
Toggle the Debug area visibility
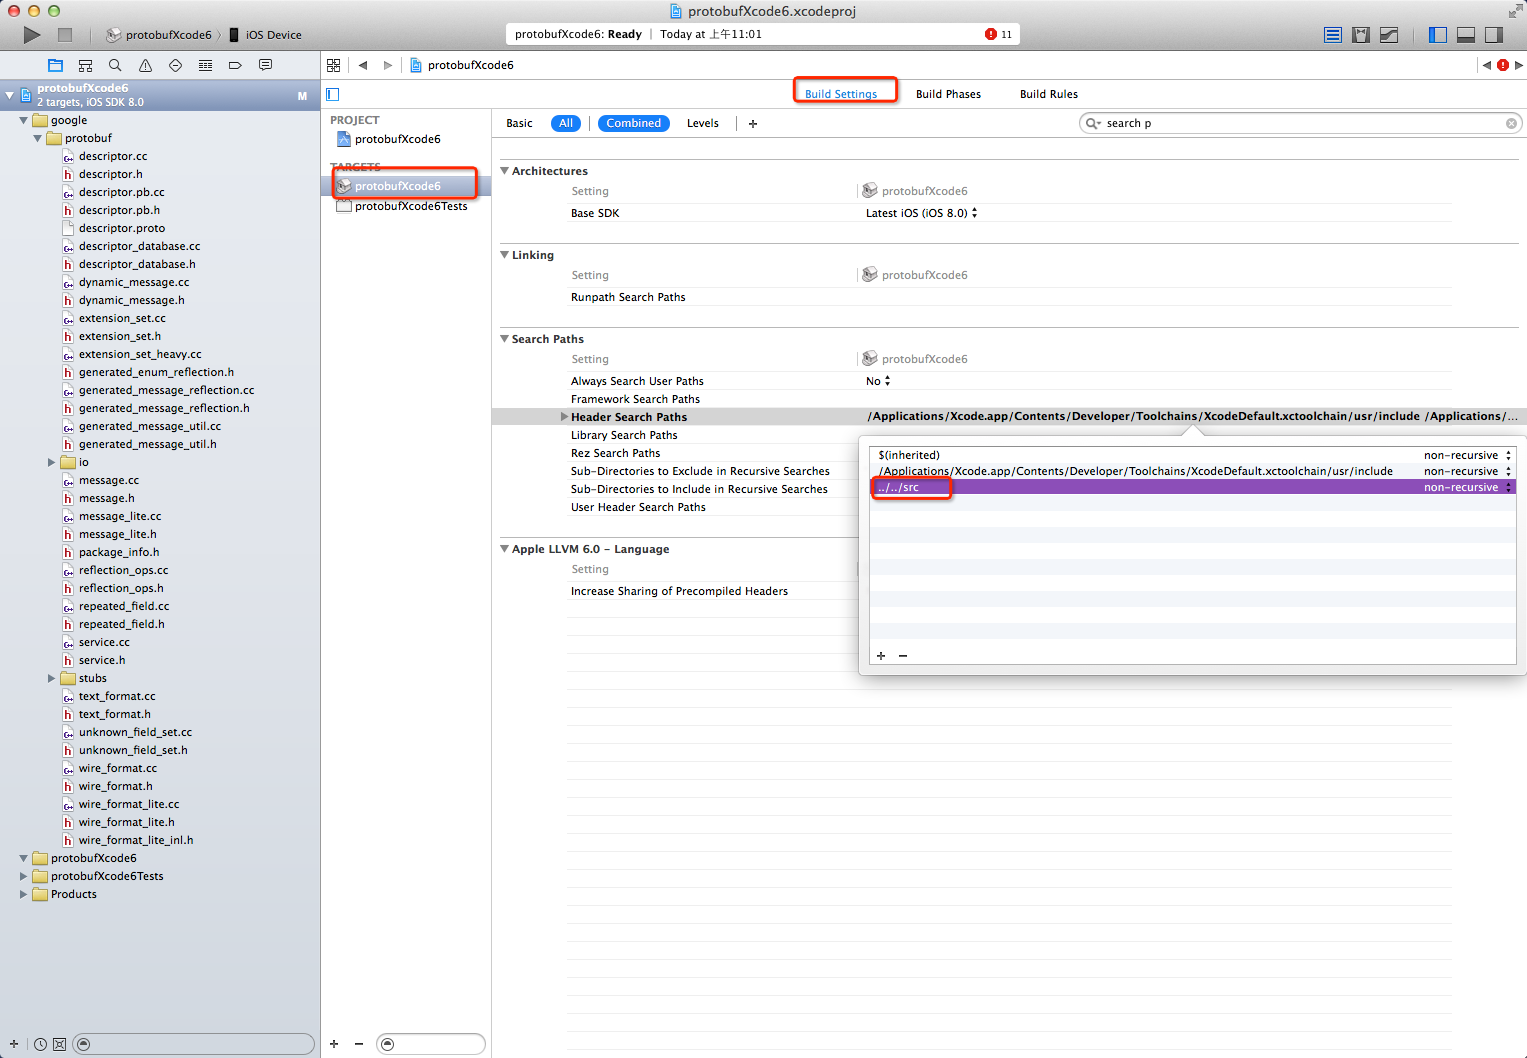[x=1466, y=35]
